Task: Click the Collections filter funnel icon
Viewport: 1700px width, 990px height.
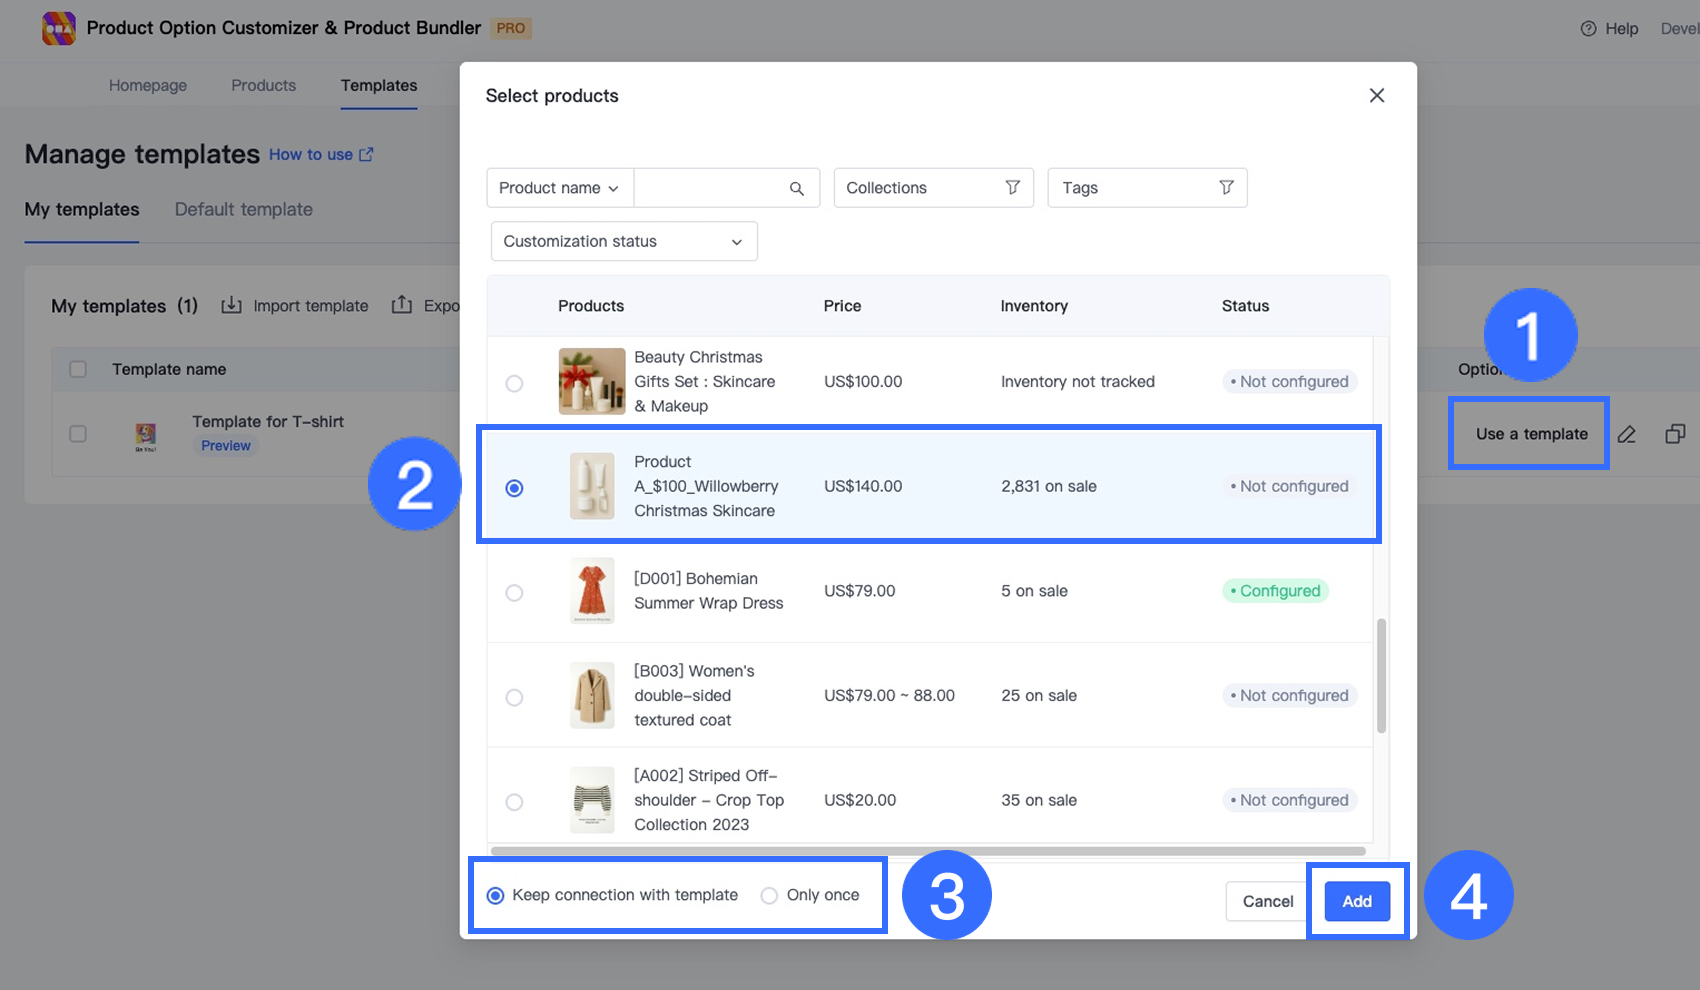Action: click(x=1012, y=188)
